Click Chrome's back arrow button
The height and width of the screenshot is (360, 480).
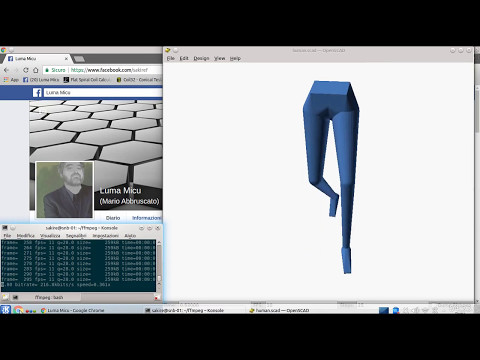6,70
